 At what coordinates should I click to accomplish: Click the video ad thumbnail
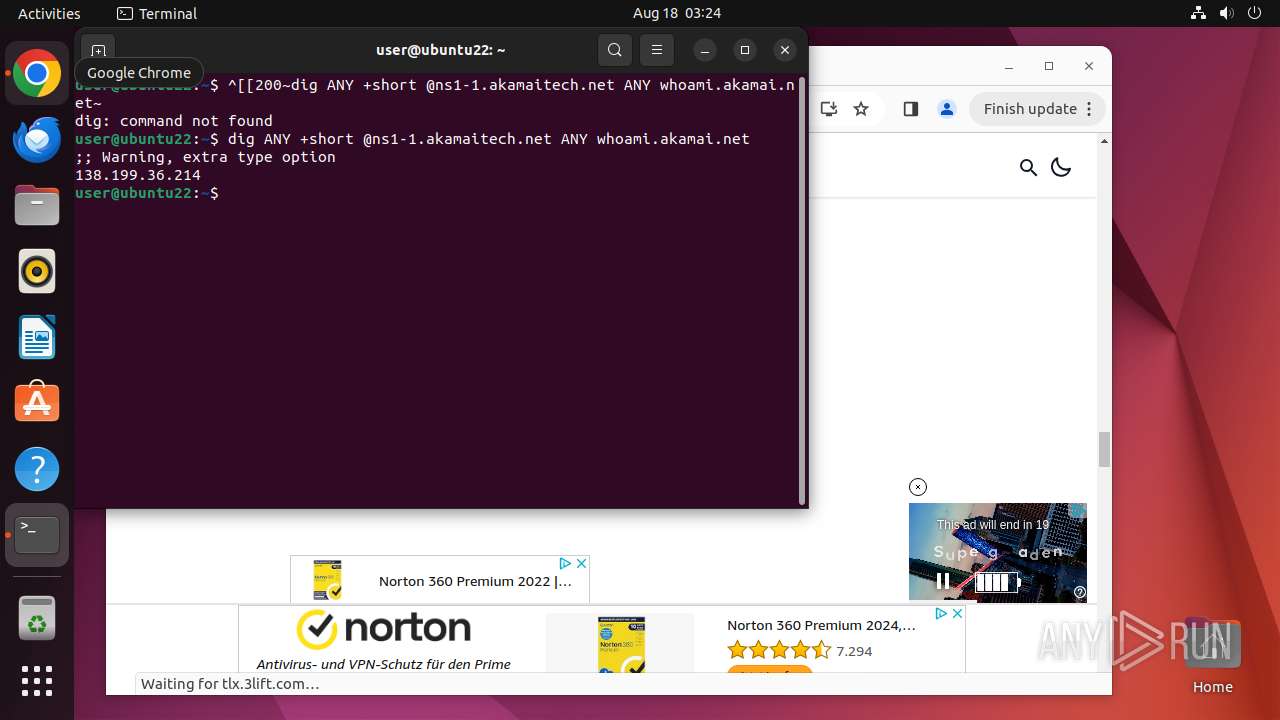click(997, 552)
